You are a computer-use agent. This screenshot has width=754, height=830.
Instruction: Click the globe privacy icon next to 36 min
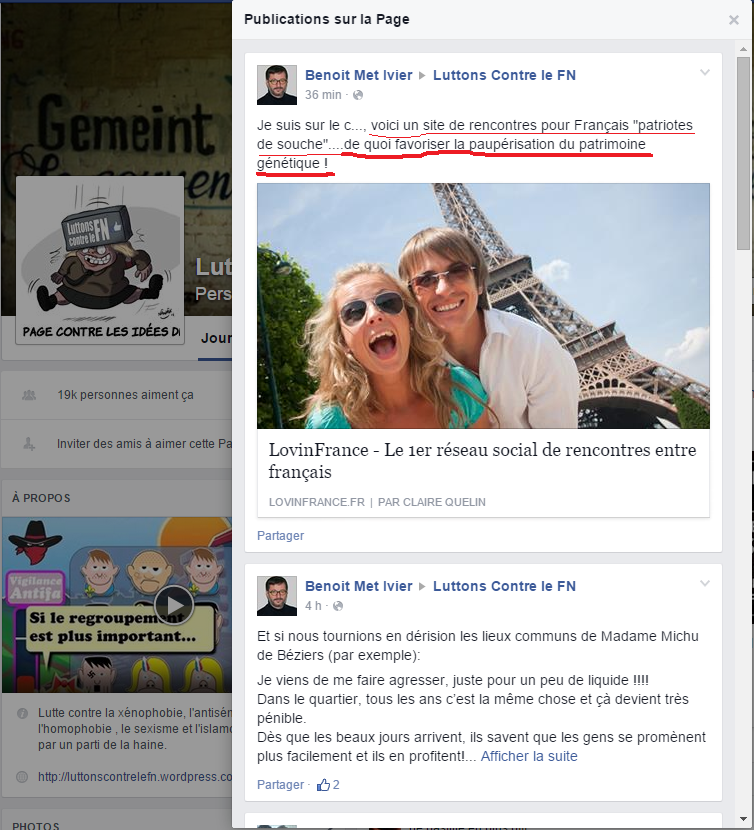coord(358,95)
